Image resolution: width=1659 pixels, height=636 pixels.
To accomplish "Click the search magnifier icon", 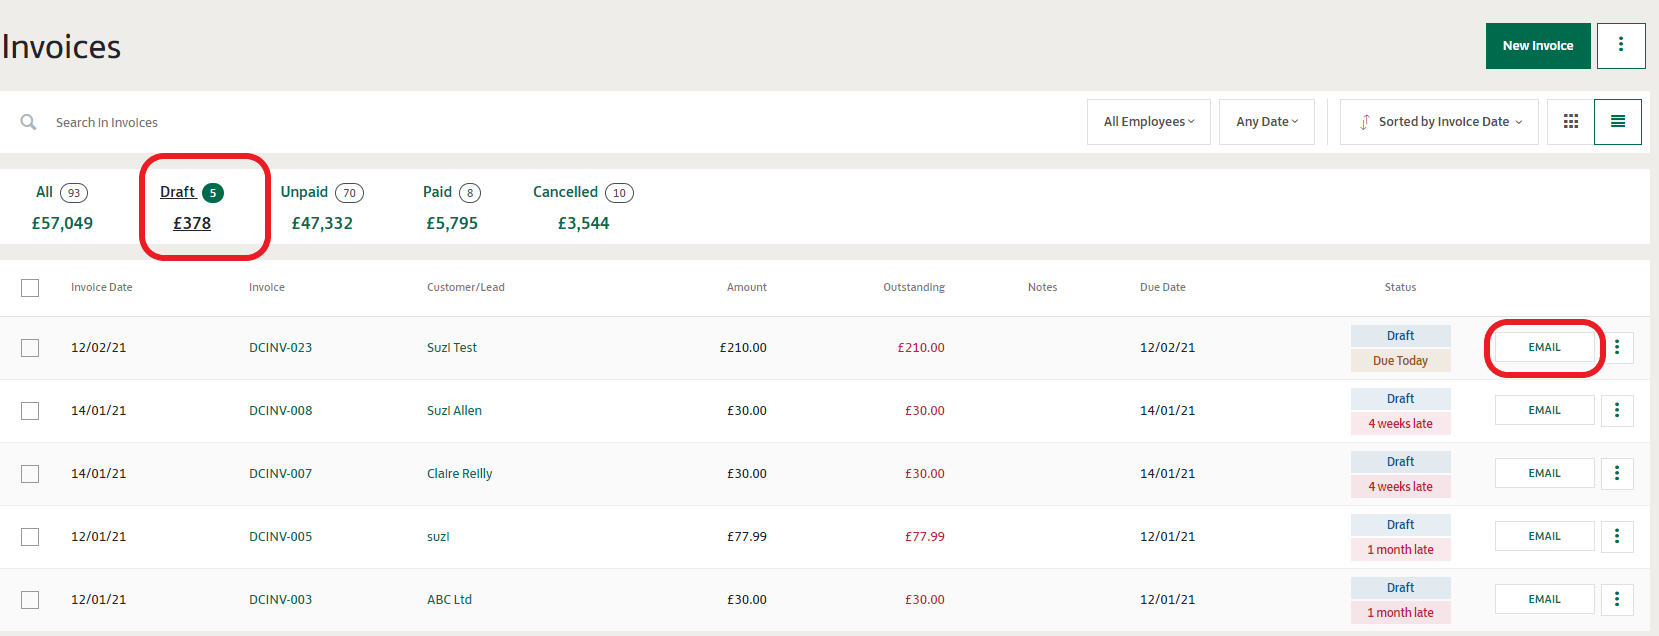I will (x=29, y=122).
